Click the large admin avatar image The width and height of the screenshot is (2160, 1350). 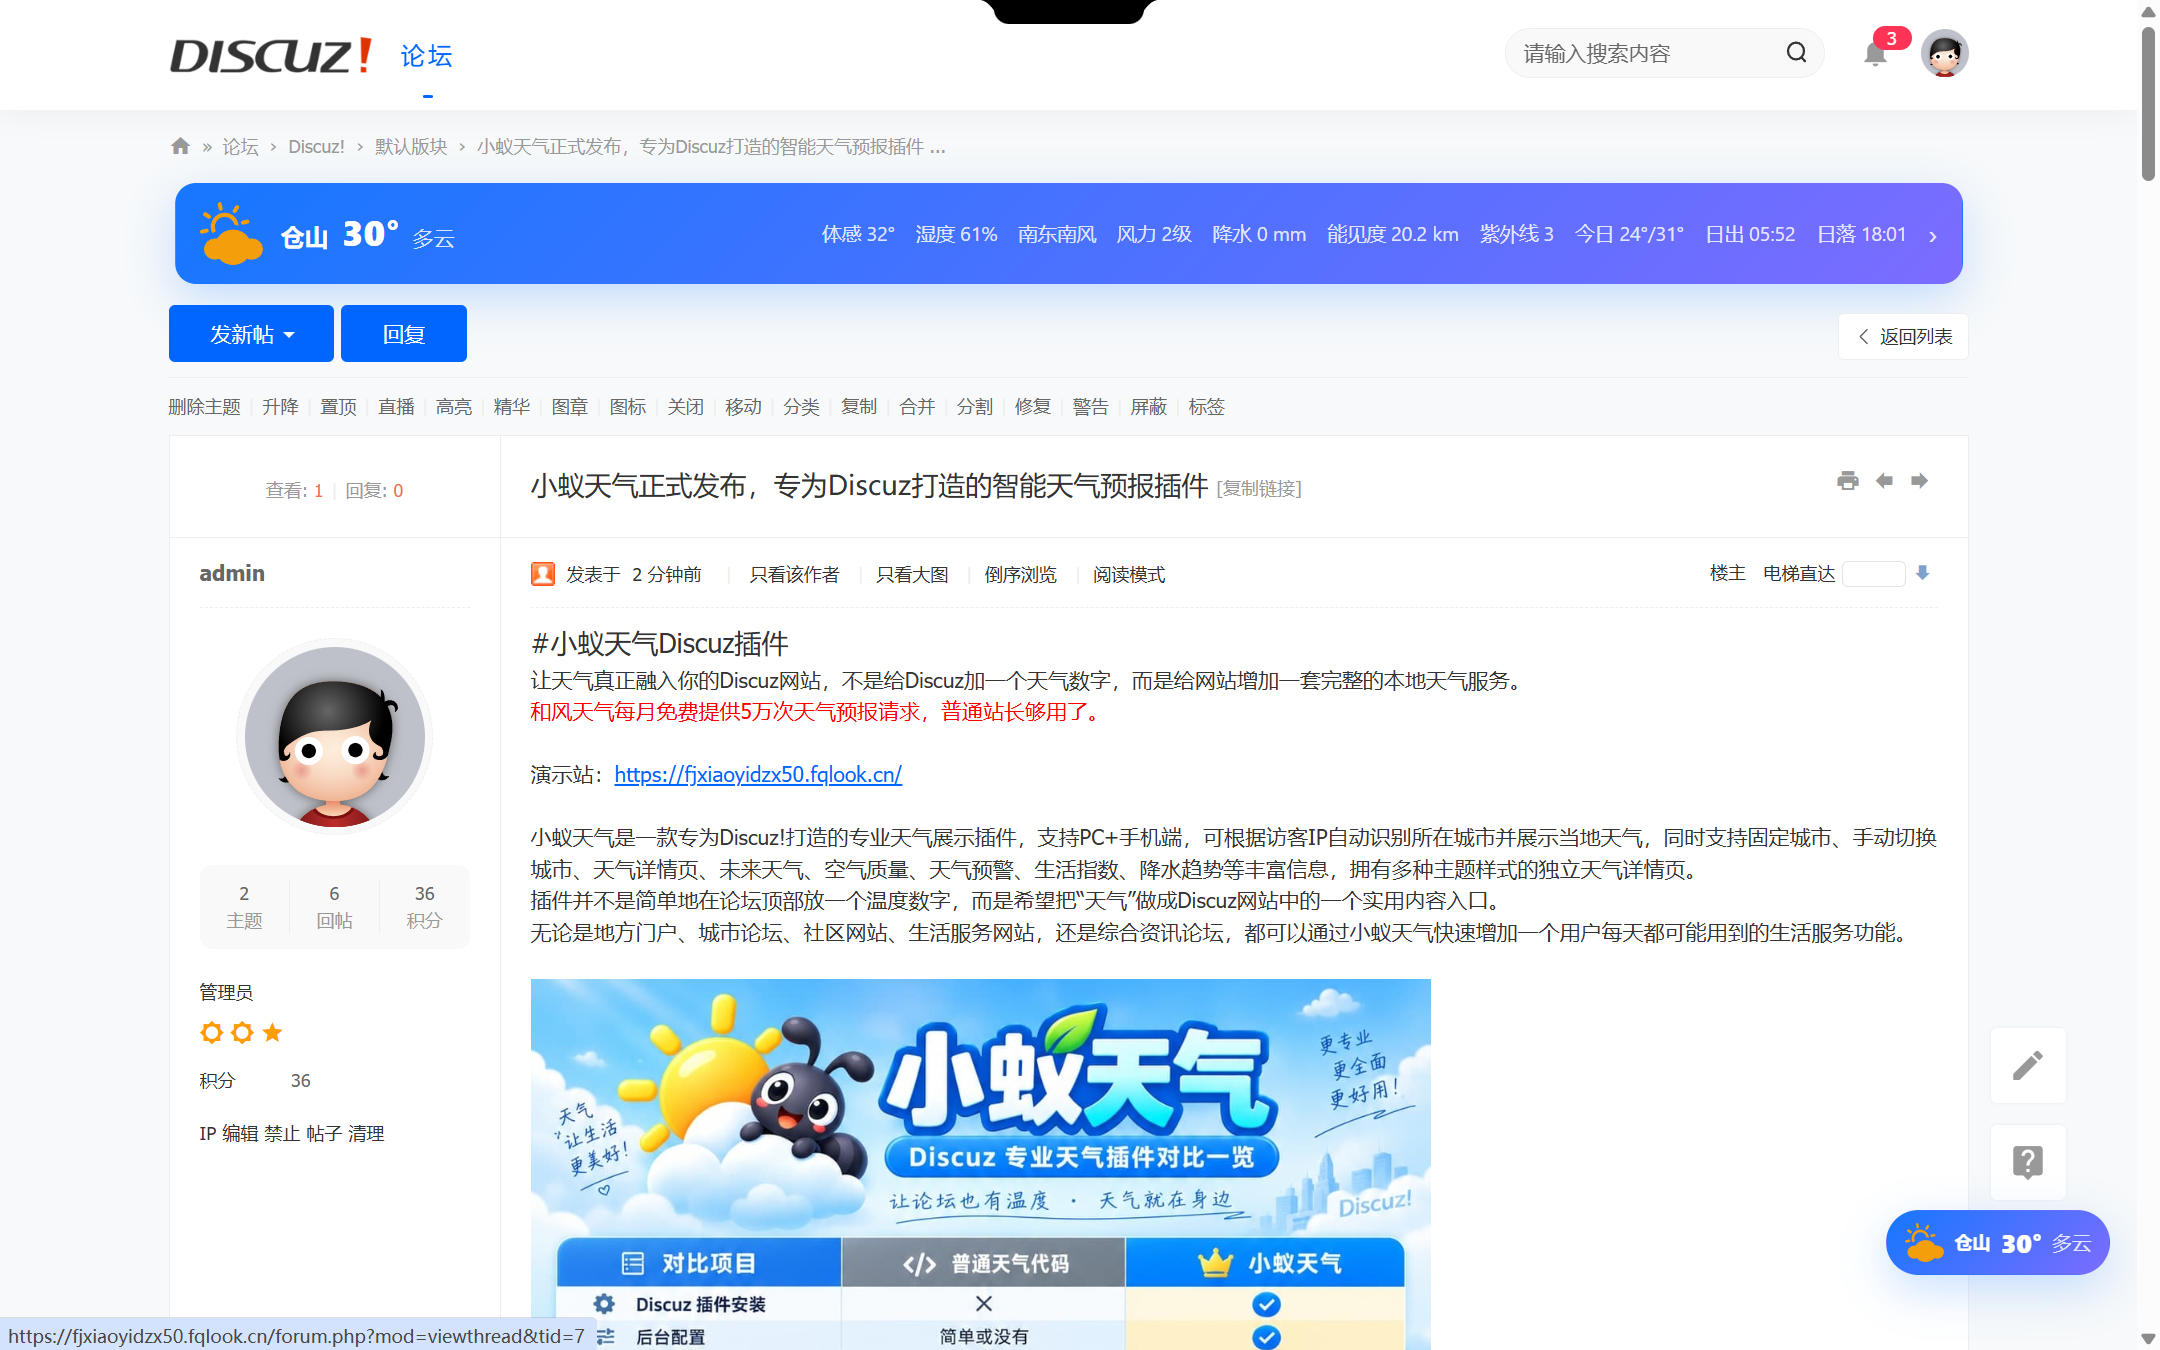tap(334, 736)
